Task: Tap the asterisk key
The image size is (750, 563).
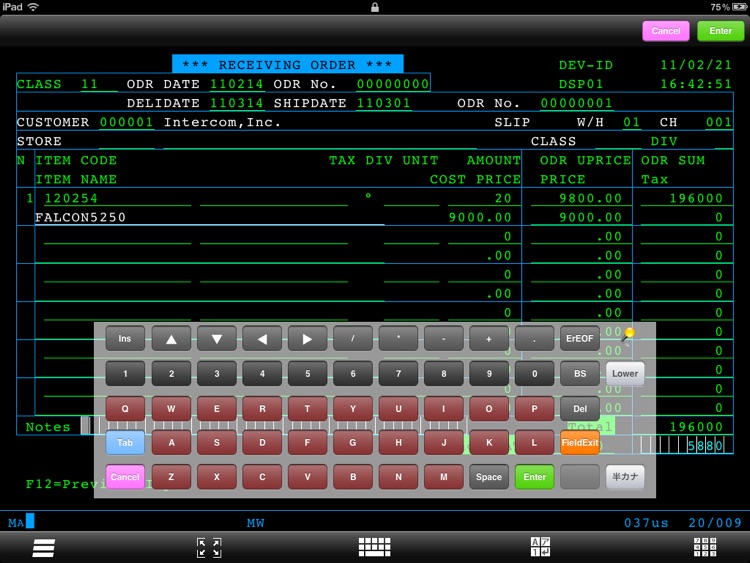Action: [398, 339]
